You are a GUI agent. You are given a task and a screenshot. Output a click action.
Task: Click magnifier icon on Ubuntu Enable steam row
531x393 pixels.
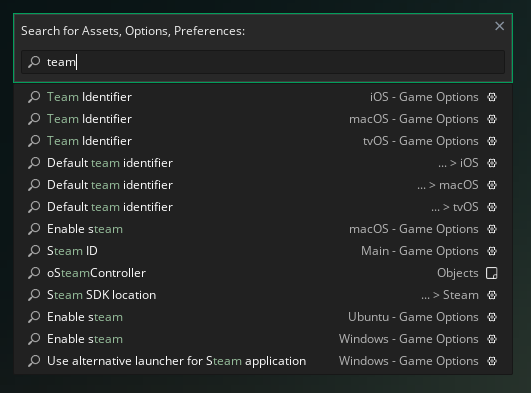[x=34, y=317]
